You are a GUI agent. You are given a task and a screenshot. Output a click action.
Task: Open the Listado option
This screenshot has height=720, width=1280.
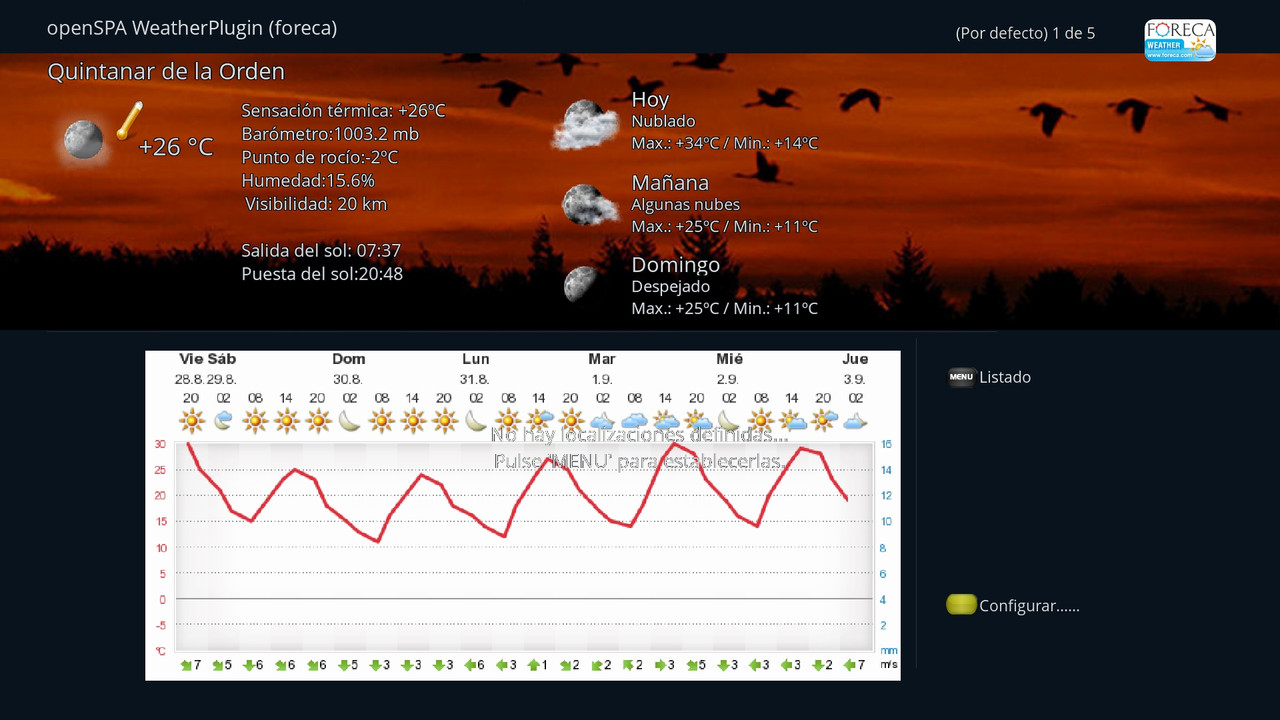(x=1005, y=377)
